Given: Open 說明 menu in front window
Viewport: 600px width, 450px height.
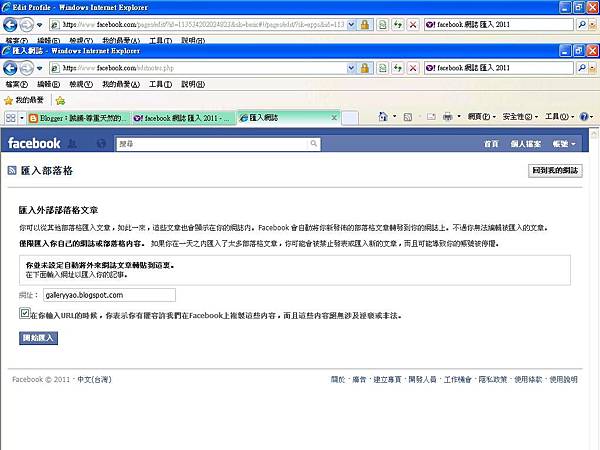Looking at the screenshot, I should tap(193, 84).
